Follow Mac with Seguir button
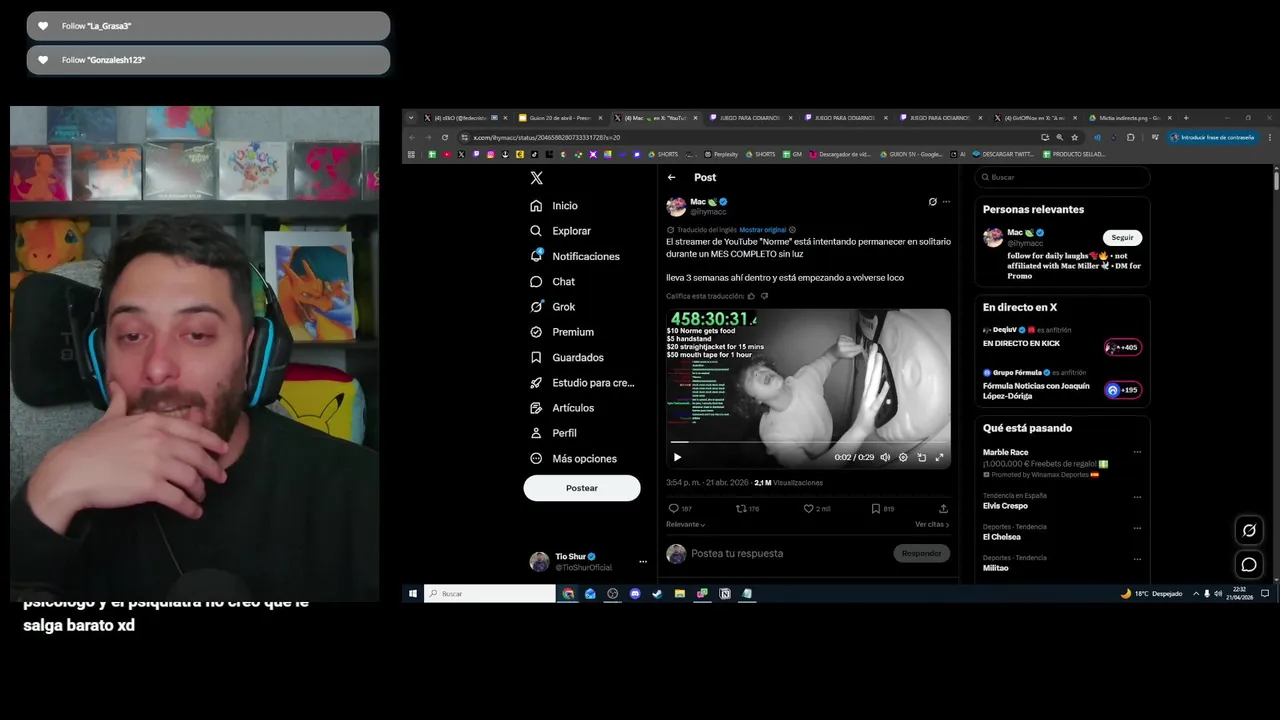This screenshot has width=1280, height=720. click(x=1123, y=237)
